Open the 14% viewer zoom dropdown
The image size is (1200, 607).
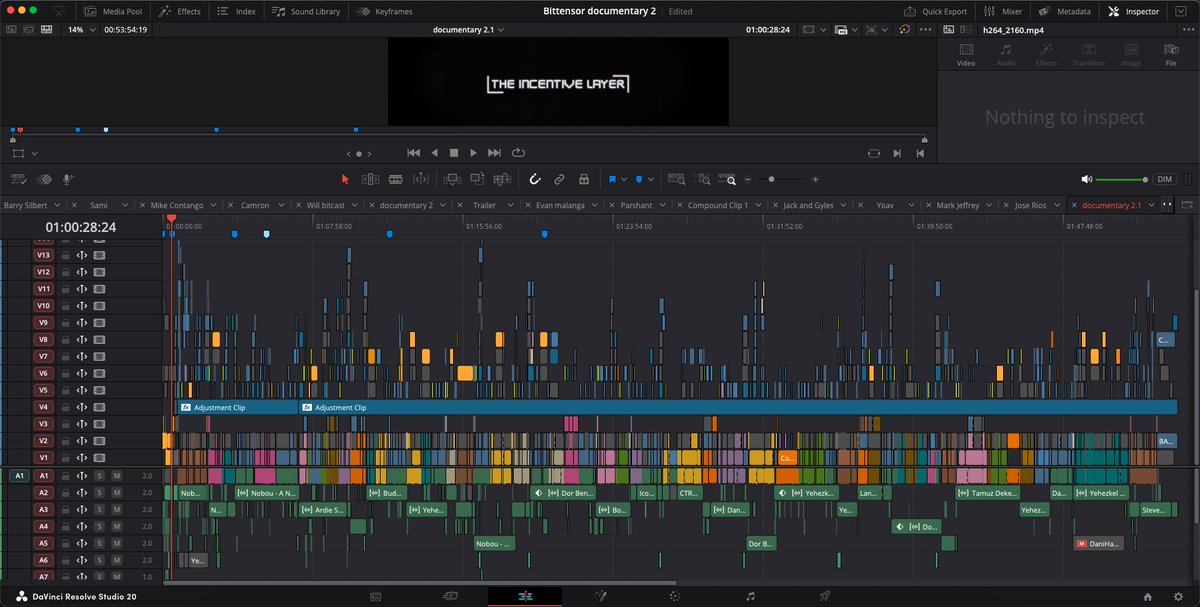(x=80, y=29)
